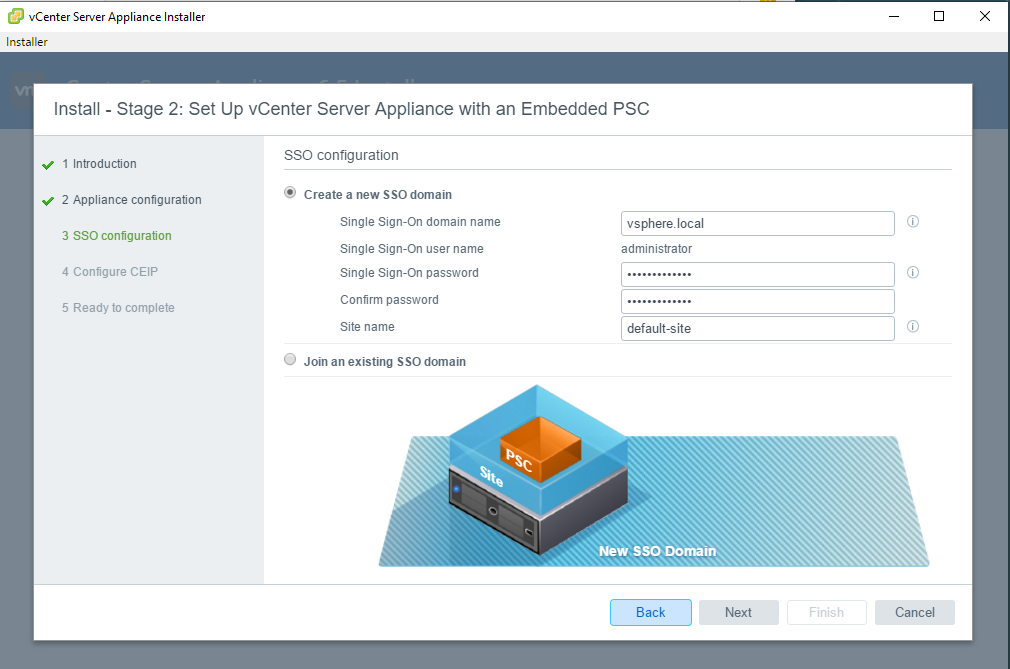Focus the Single Sign-On password field
This screenshot has width=1010, height=669.
758,274
